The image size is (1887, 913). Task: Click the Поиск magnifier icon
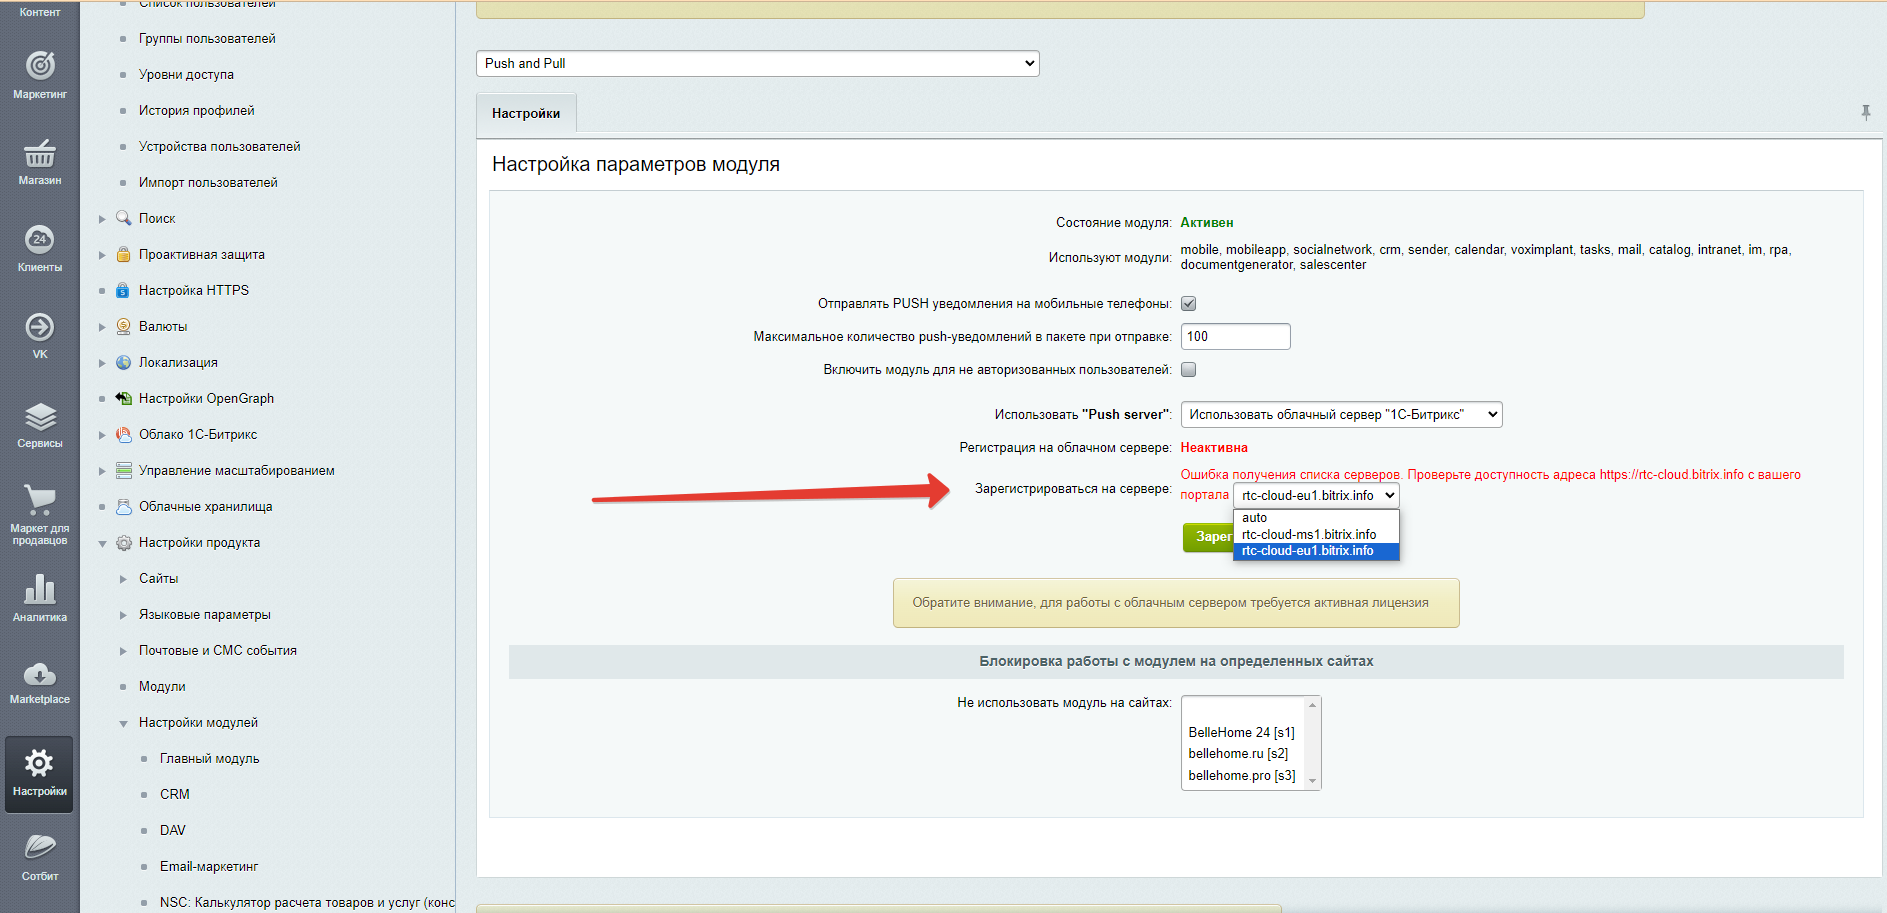click(x=124, y=218)
